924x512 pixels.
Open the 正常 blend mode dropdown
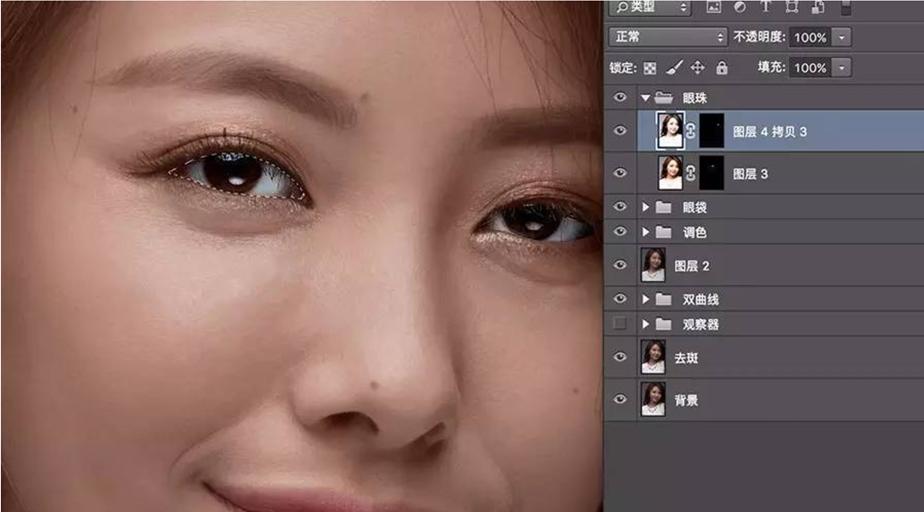668,37
